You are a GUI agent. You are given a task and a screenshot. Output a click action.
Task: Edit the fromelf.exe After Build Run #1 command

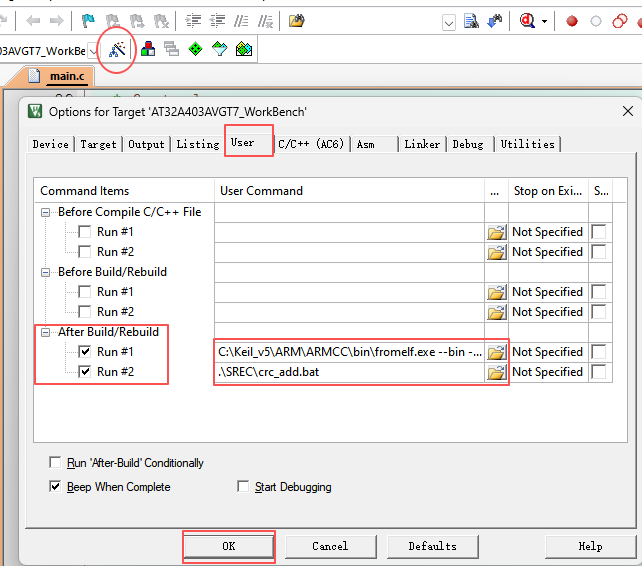pyautogui.click(x=350, y=352)
